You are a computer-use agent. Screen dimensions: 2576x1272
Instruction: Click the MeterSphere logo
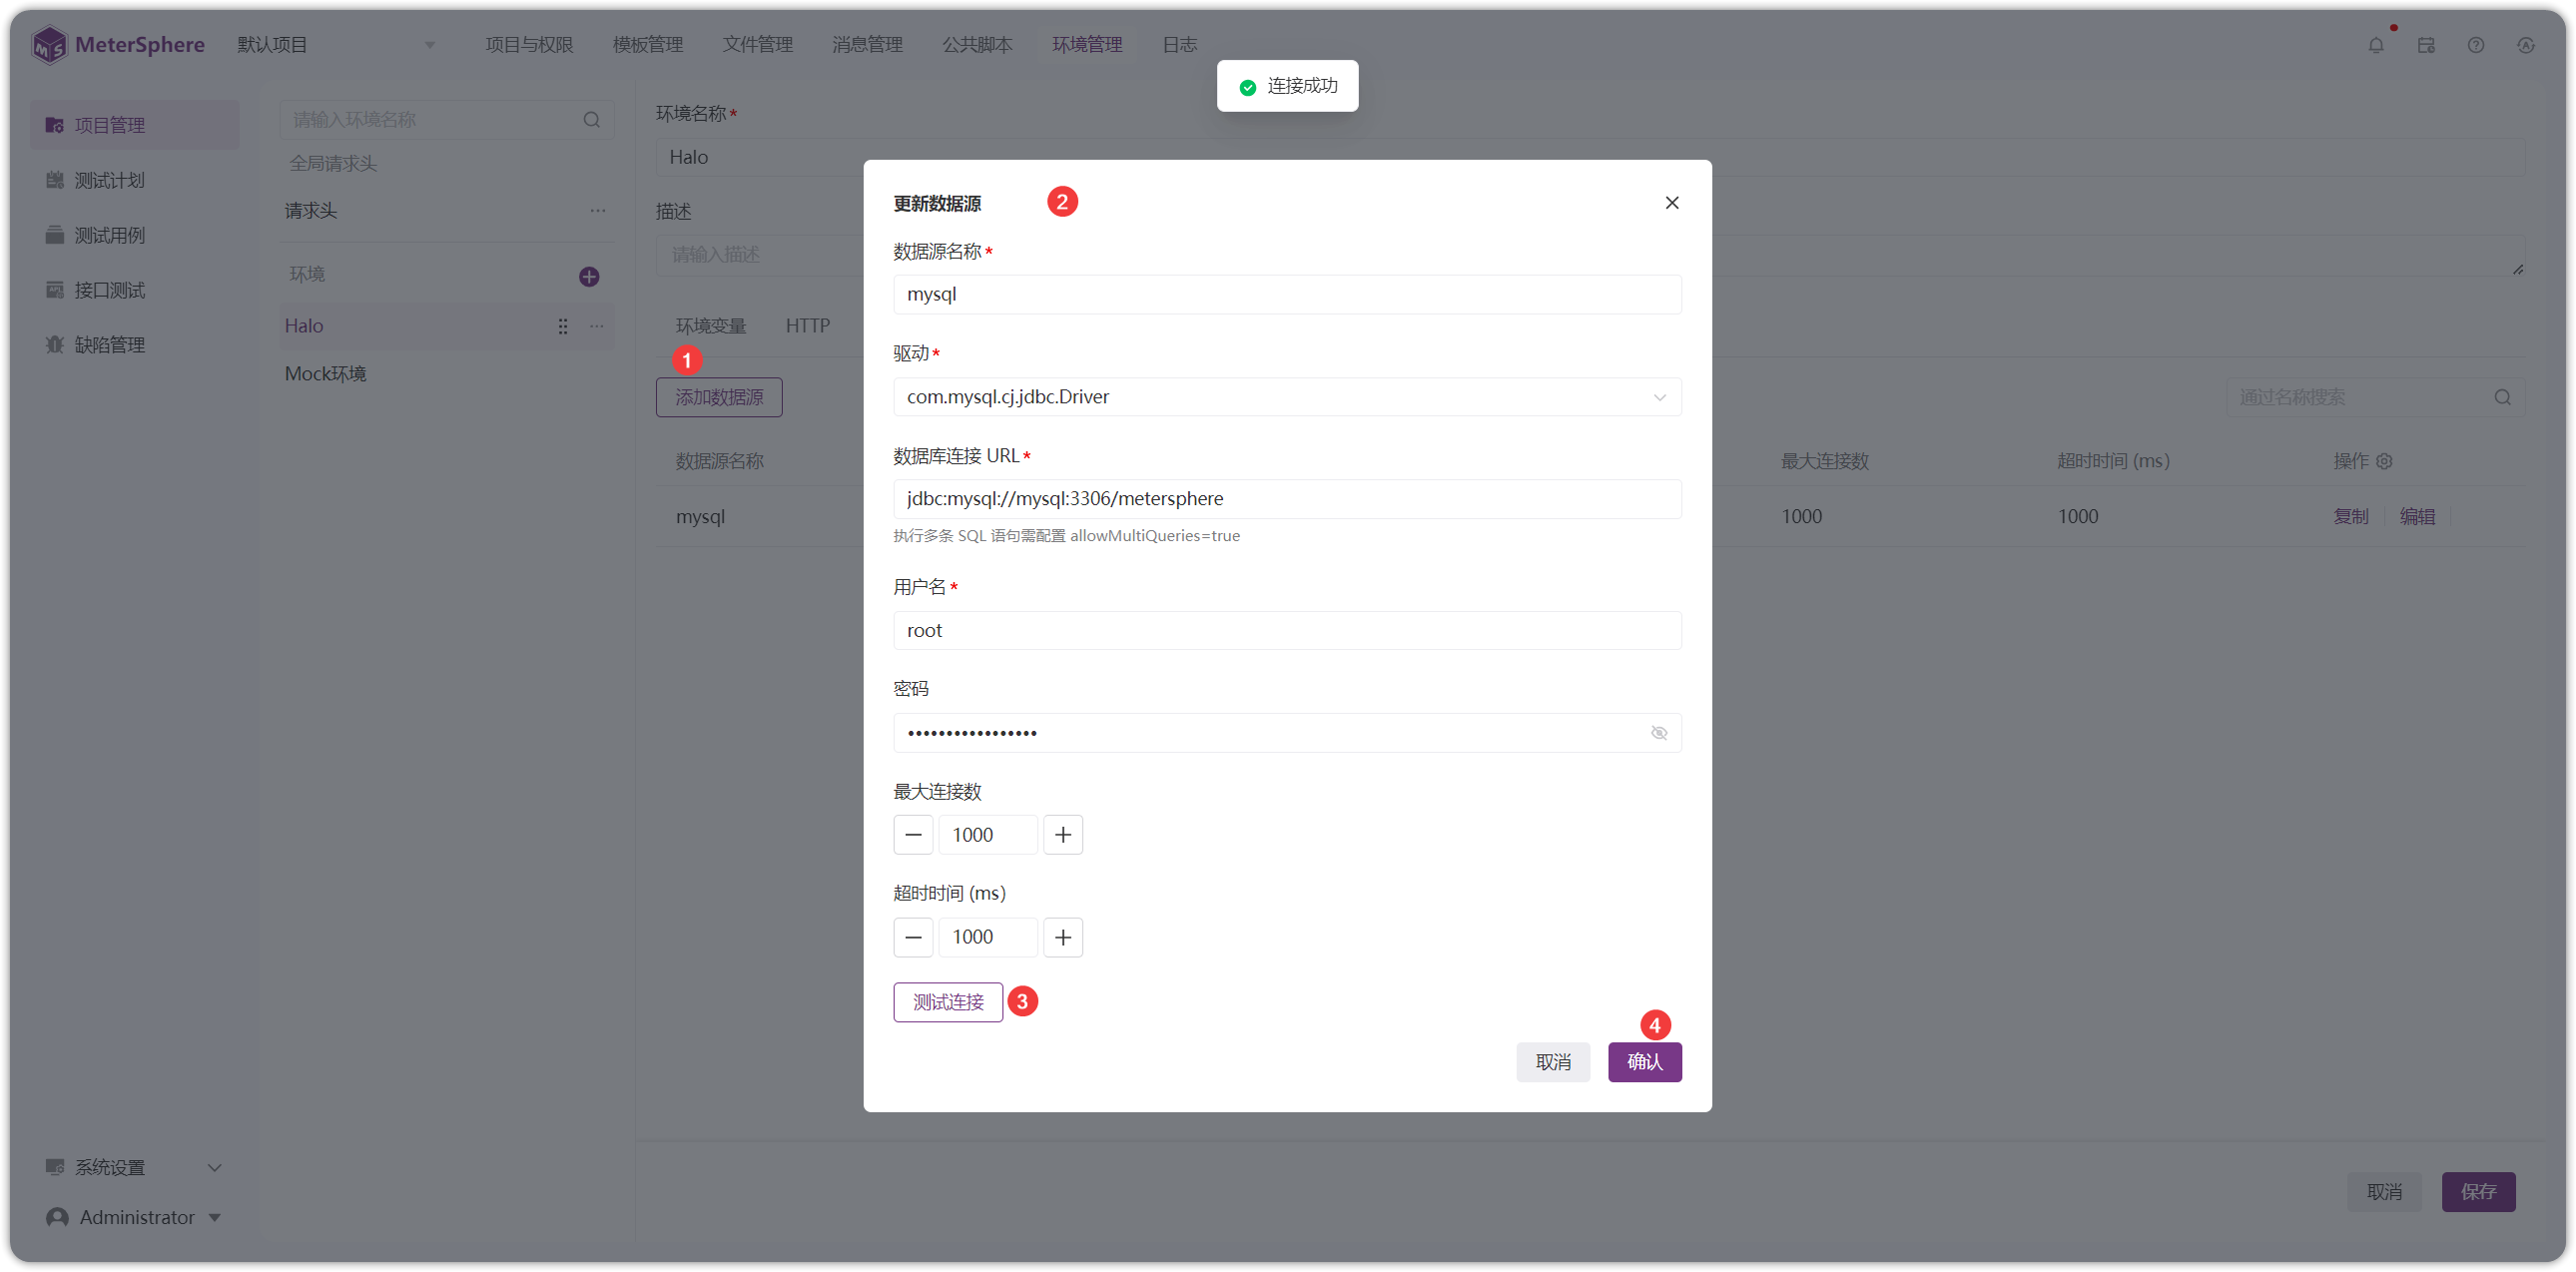click(118, 45)
